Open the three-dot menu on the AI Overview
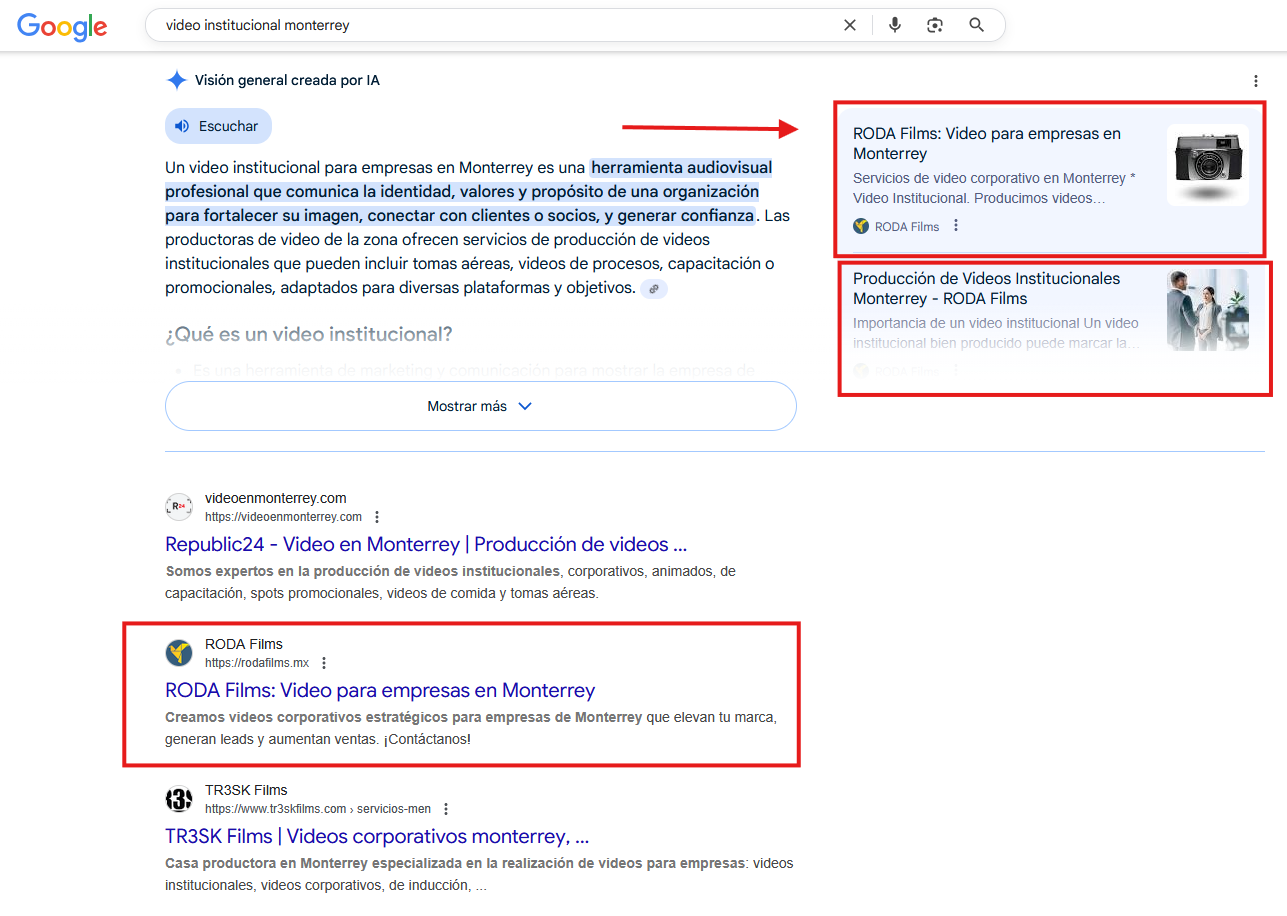 (1255, 80)
